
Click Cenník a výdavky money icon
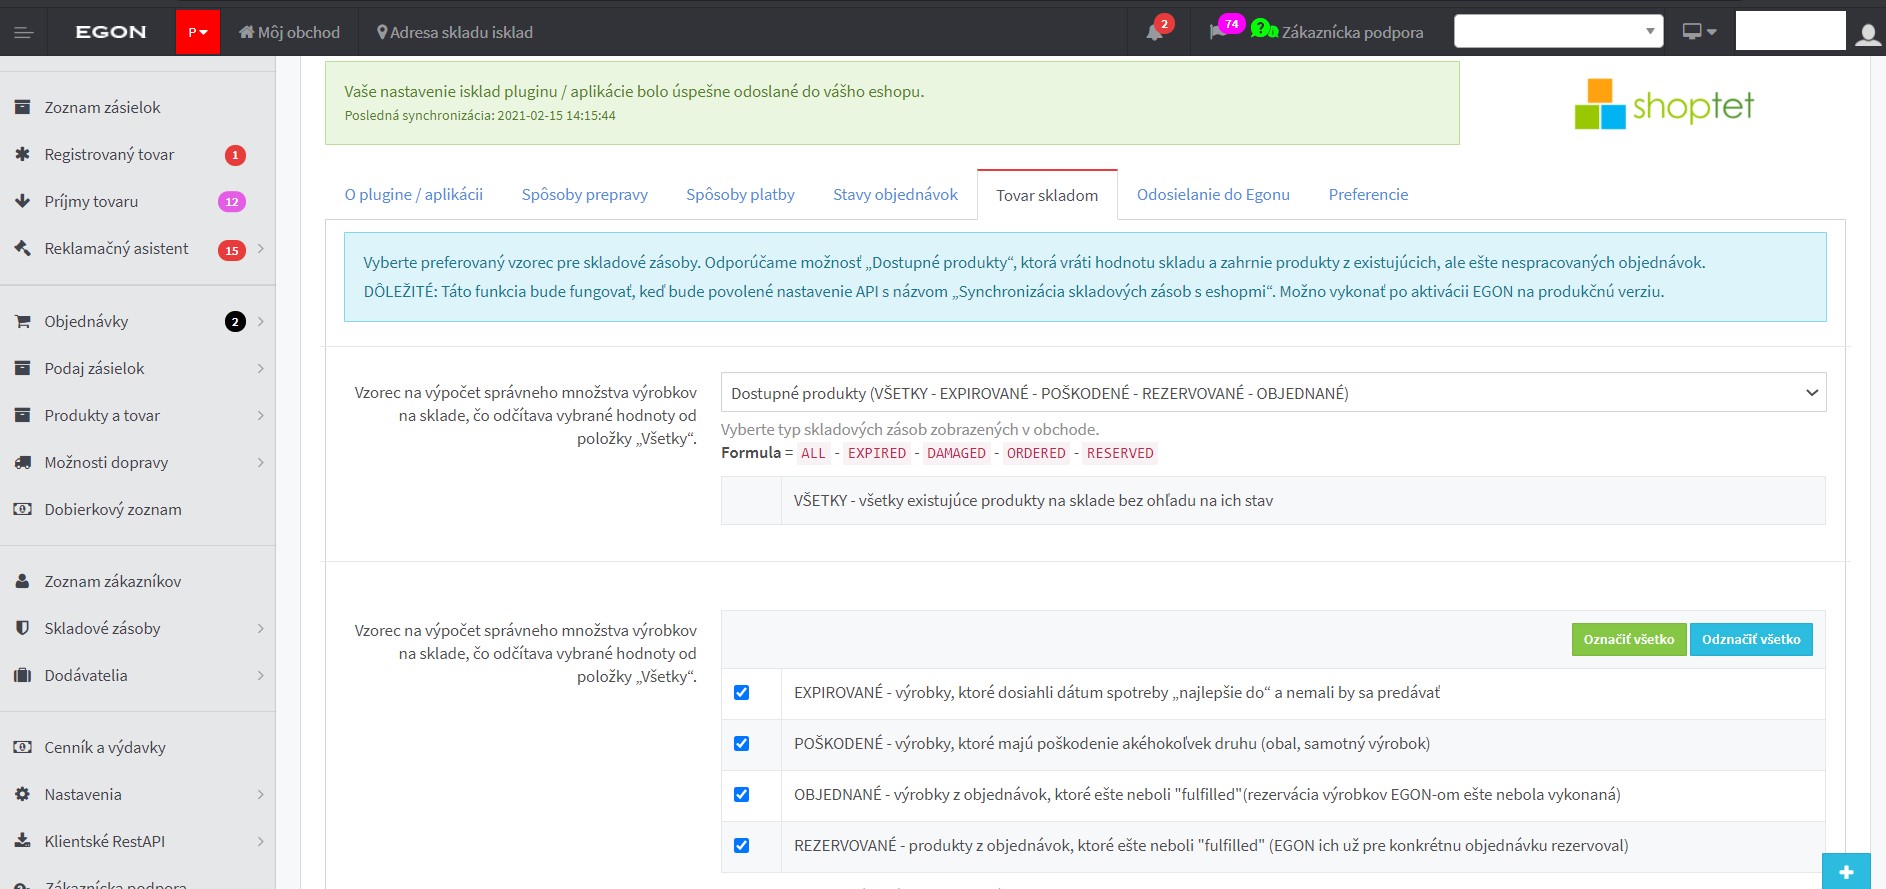click(x=22, y=747)
